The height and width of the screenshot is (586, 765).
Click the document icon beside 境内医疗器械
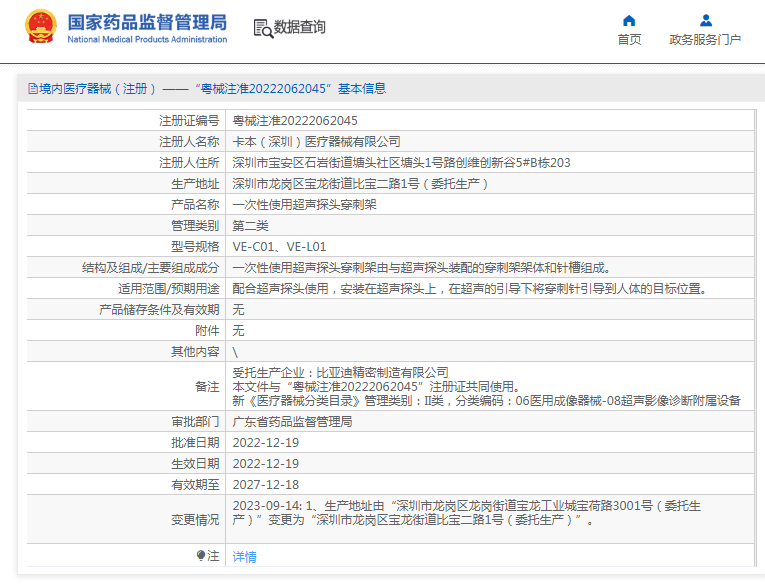coord(33,89)
